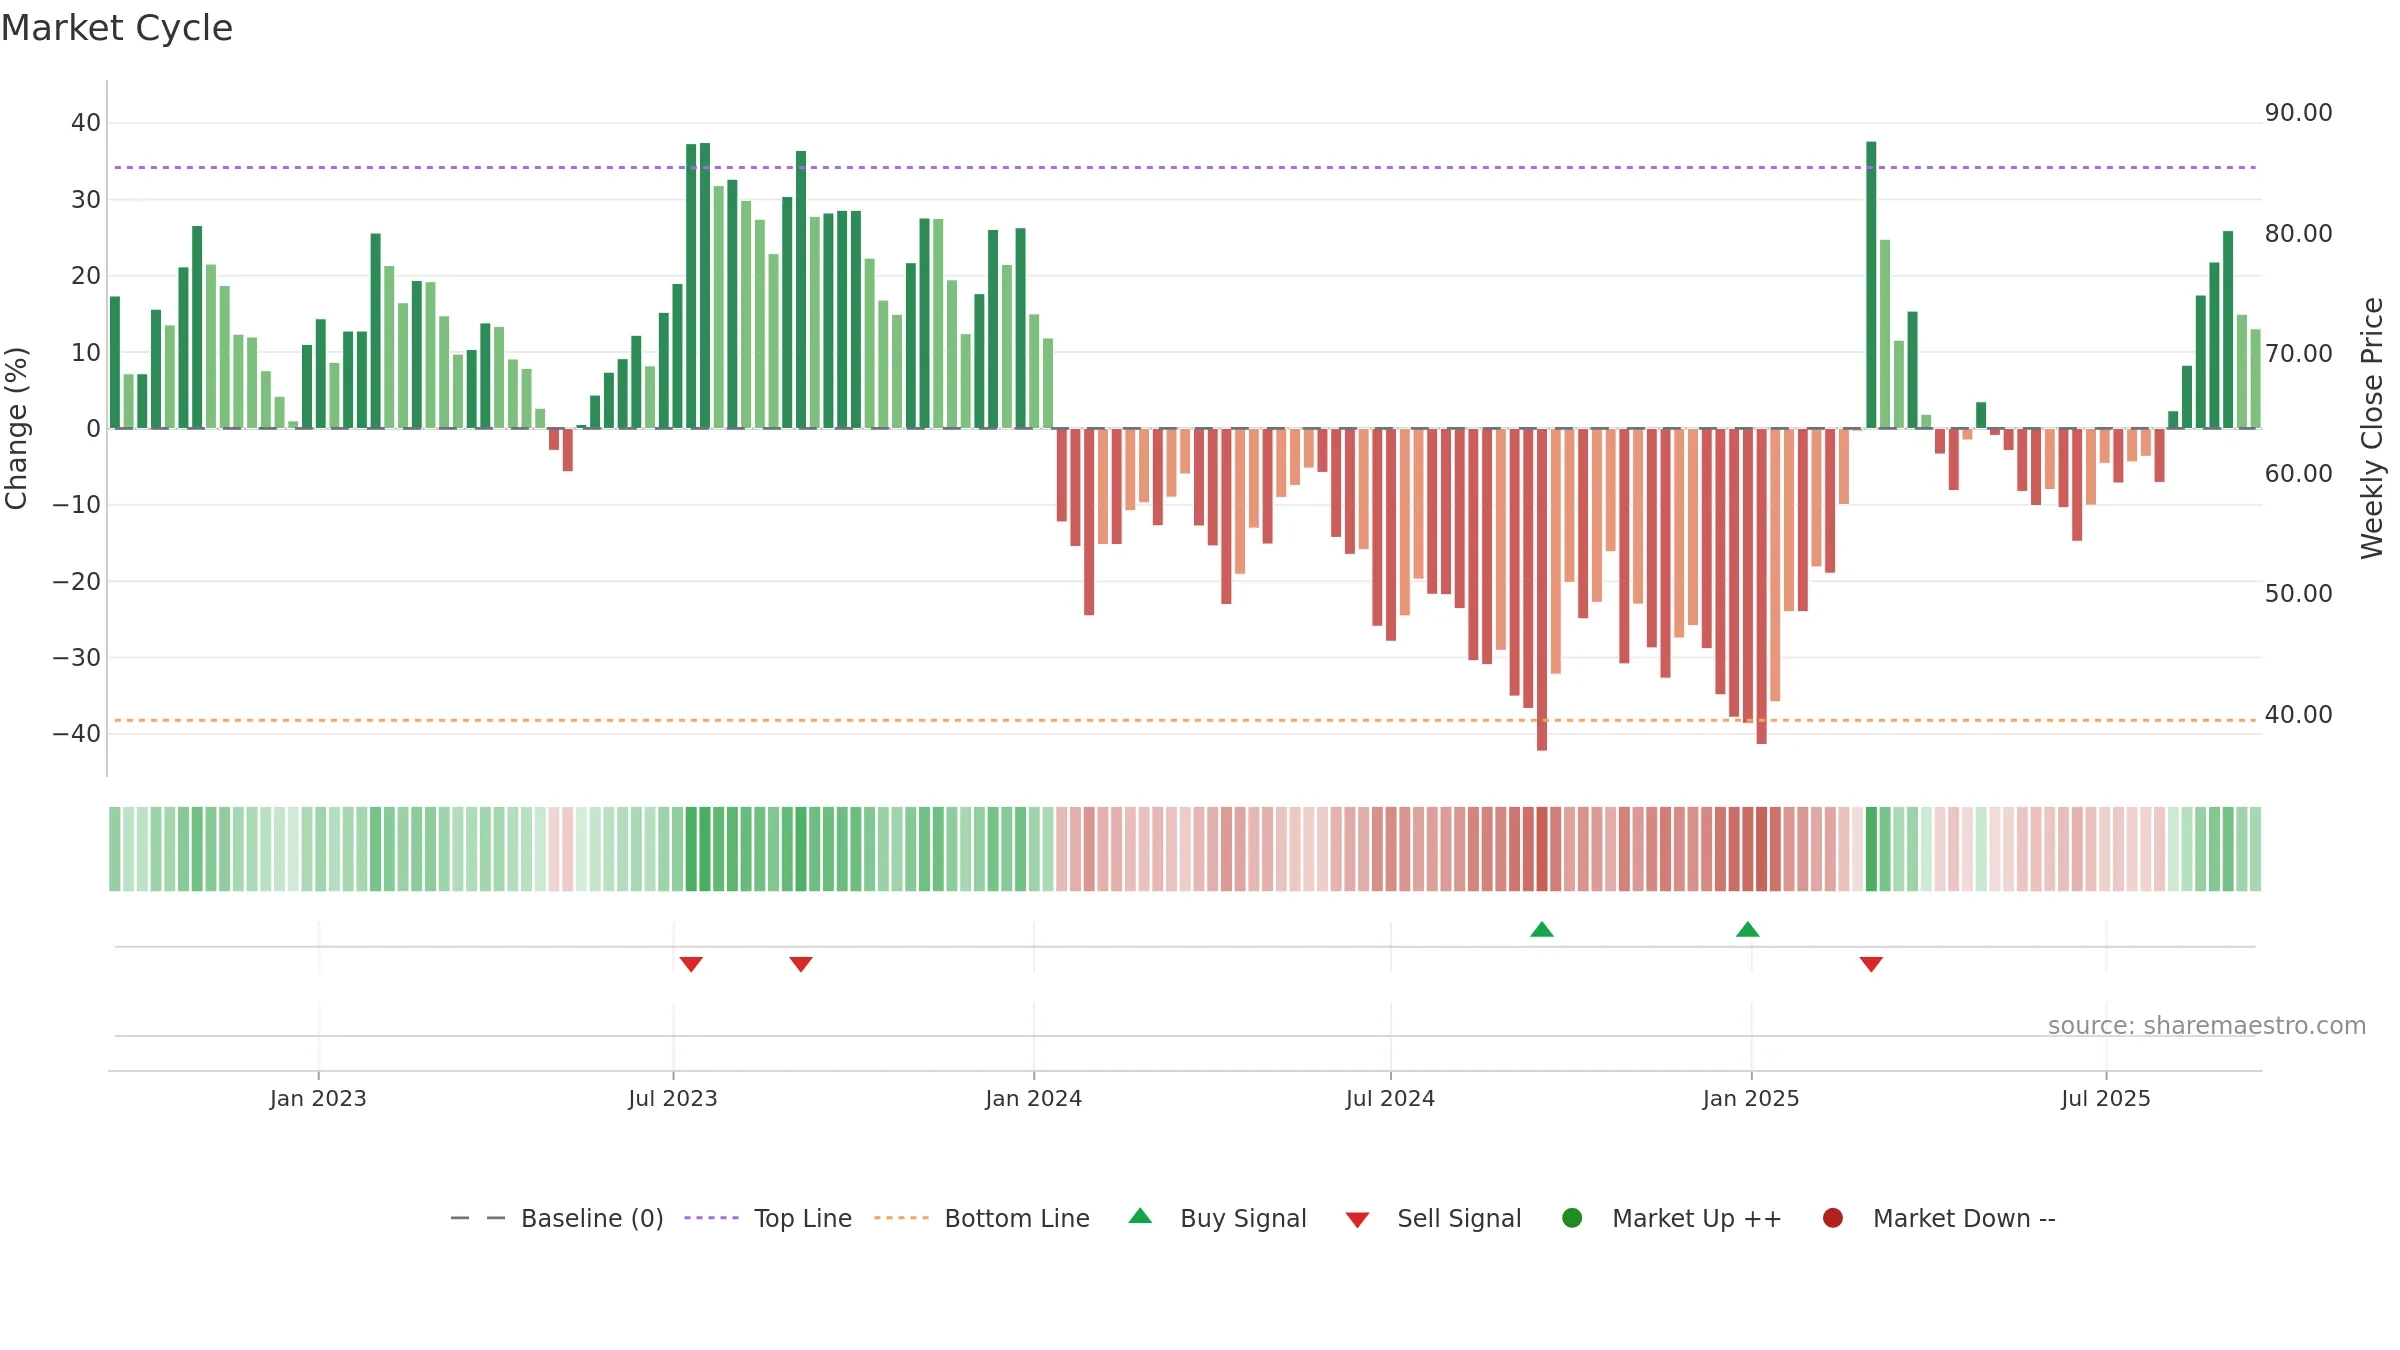Click the −40 tick on the change axis

coord(77,734)
